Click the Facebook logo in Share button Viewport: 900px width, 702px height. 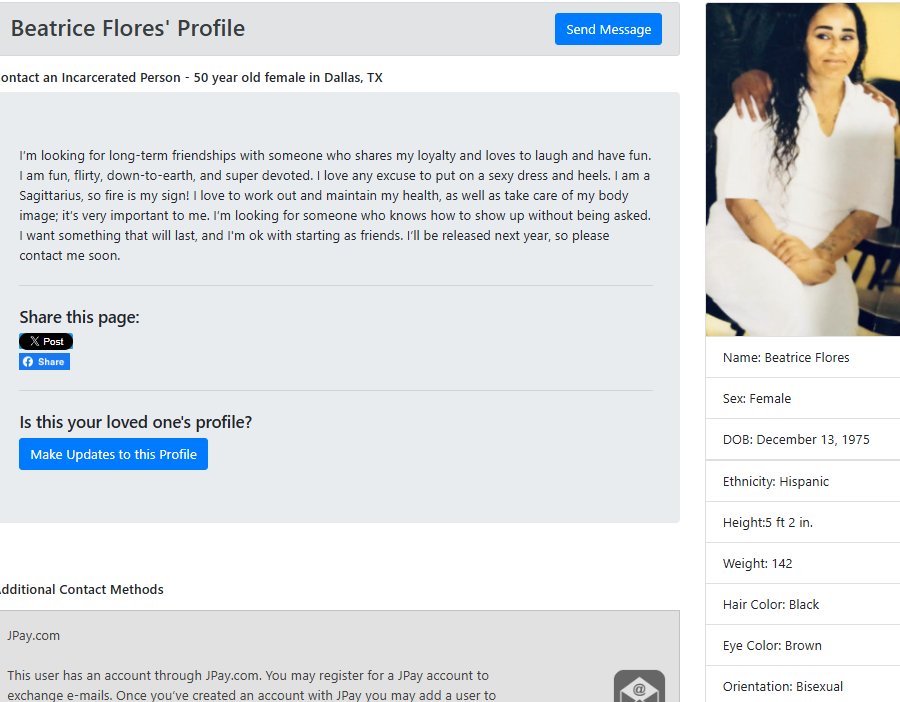[x=28, y=362]
